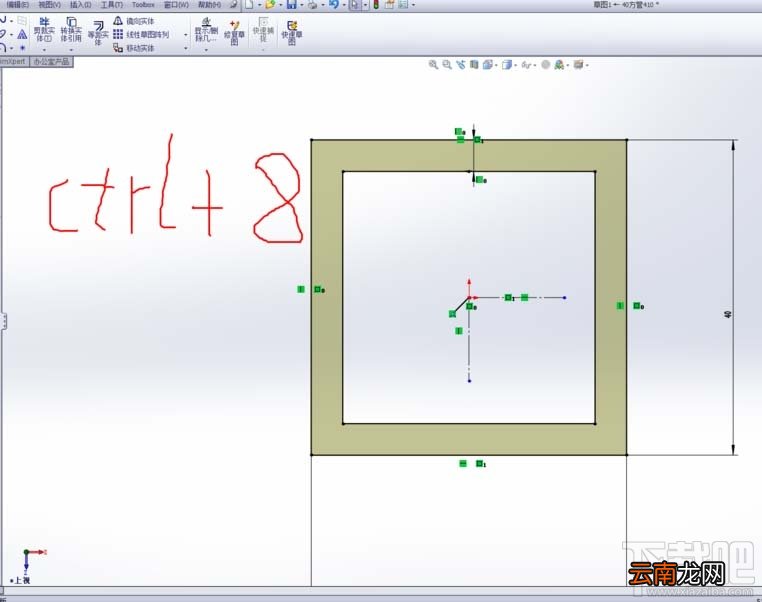
Task: Click the Edit Appearance sphere icon
Action: click(x=546, y=65)
